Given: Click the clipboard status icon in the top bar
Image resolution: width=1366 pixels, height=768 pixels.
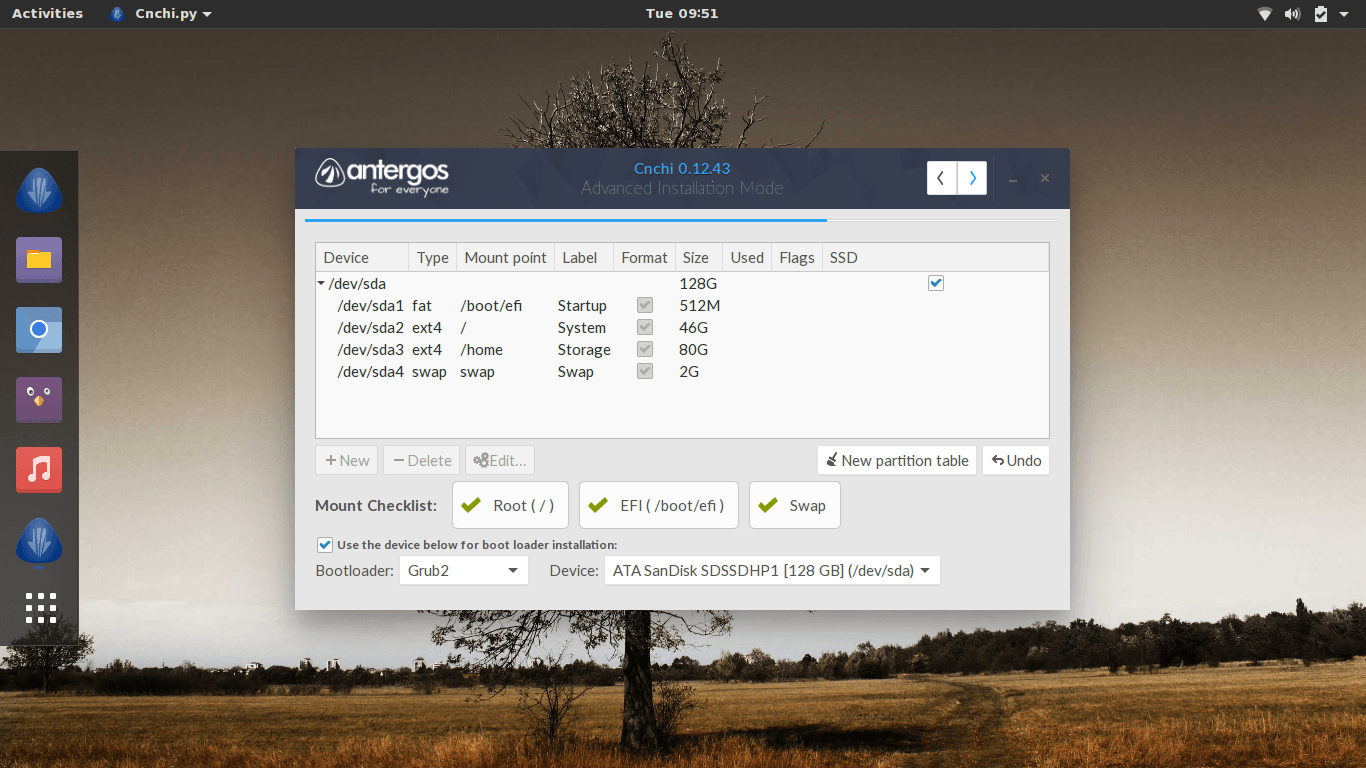Looking at the screenshot, I should pyautogui.click(x=1320, y=14).
